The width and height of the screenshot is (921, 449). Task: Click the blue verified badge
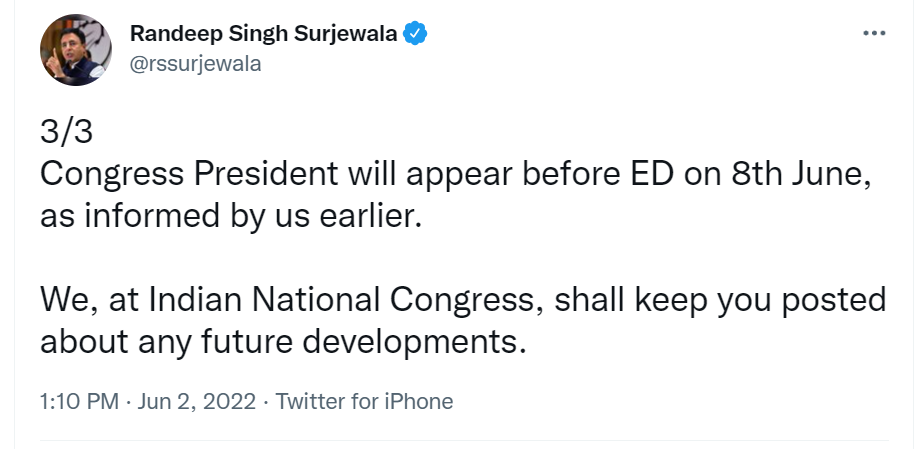415,34
